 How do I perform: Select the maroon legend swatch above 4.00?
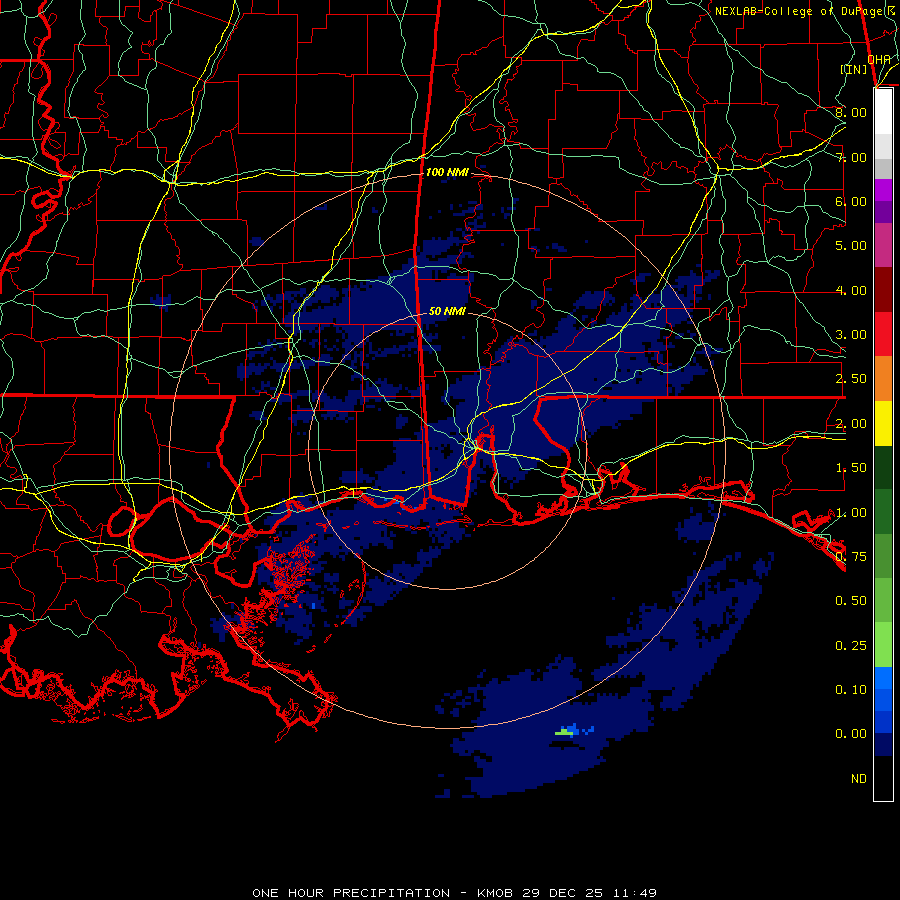[x=883, y=290]
